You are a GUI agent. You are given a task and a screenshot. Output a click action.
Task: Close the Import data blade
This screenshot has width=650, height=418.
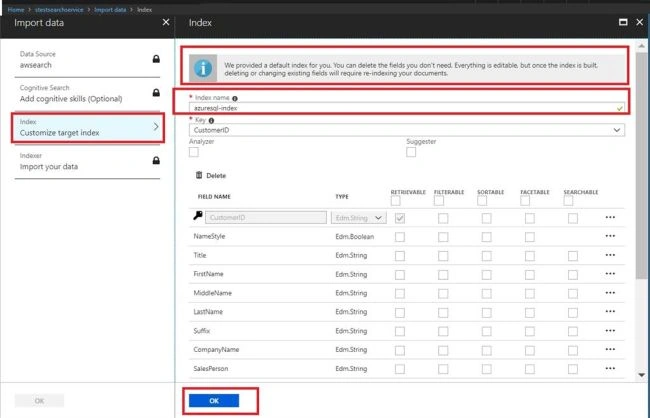coord(166,22)
